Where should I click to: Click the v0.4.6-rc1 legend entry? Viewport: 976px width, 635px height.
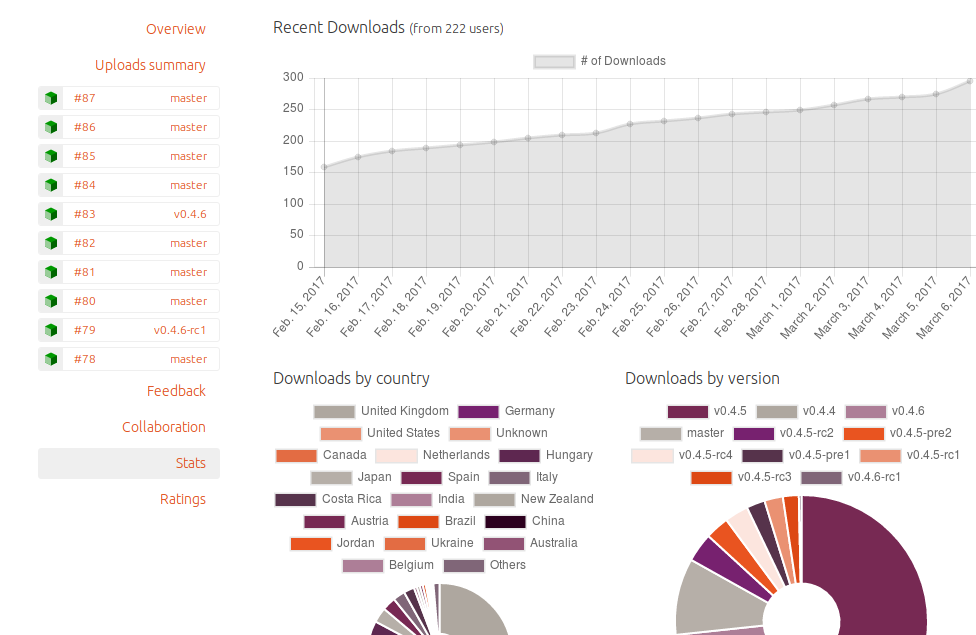(x=850, y=477)
